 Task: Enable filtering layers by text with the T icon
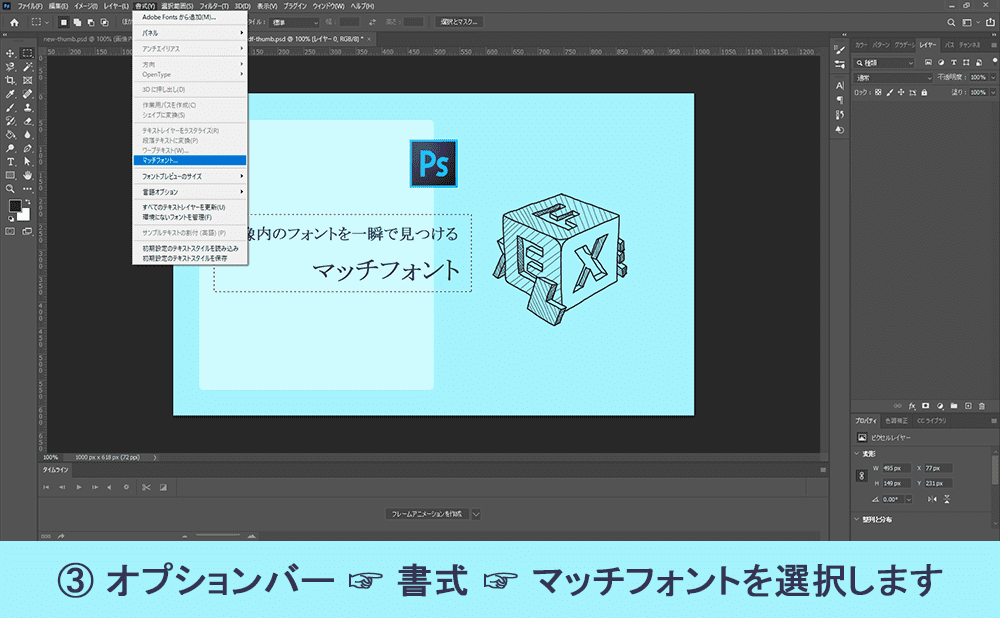coord(954,63)
